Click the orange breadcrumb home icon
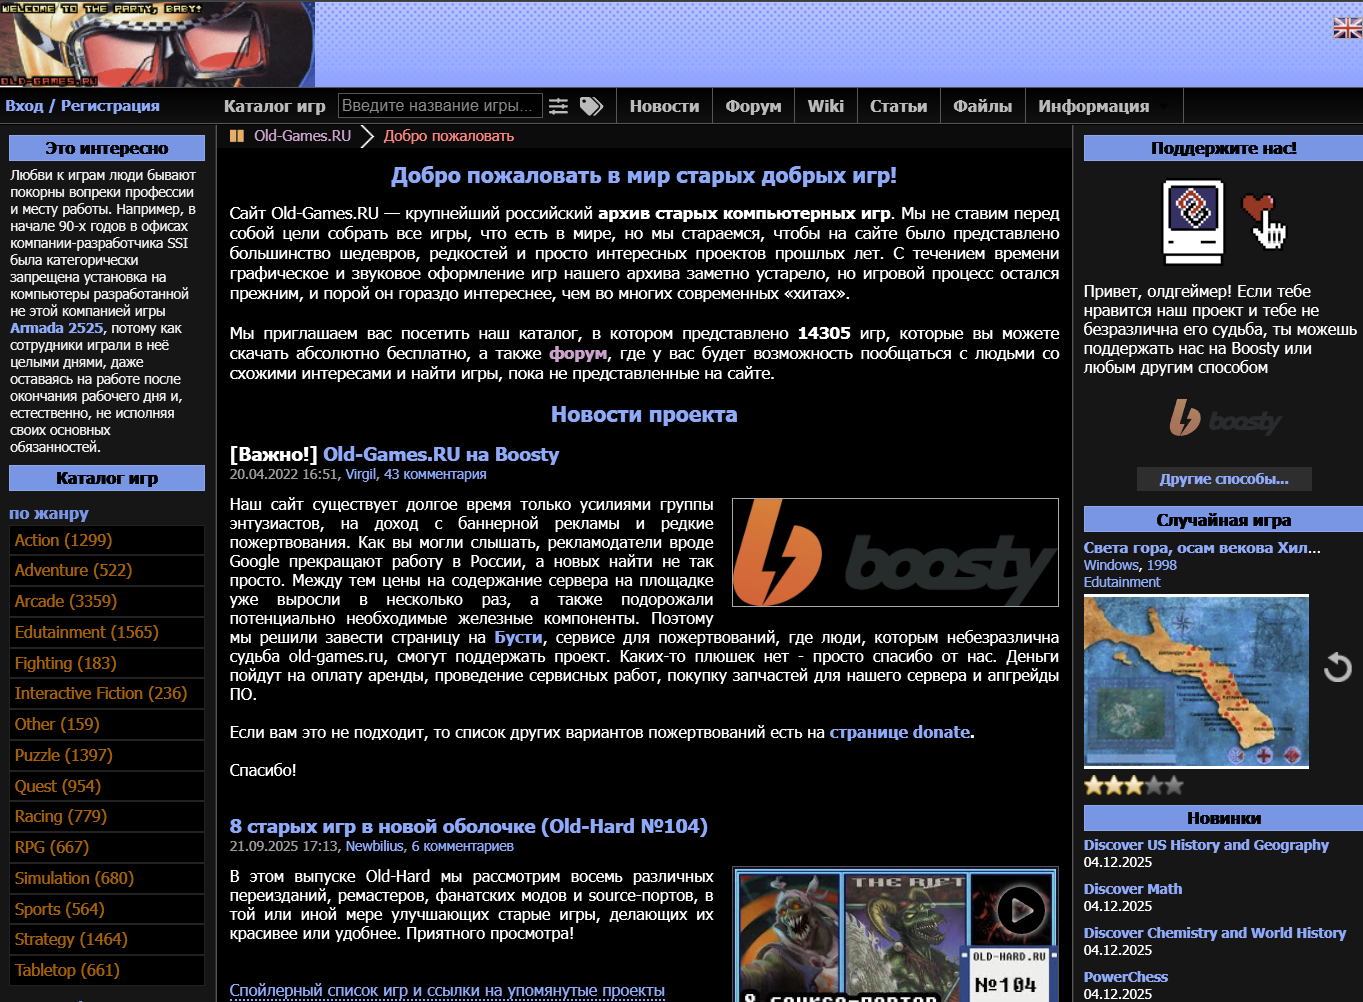The height and width of the screenshot is (1002, 1363). [x=237, y=136]
